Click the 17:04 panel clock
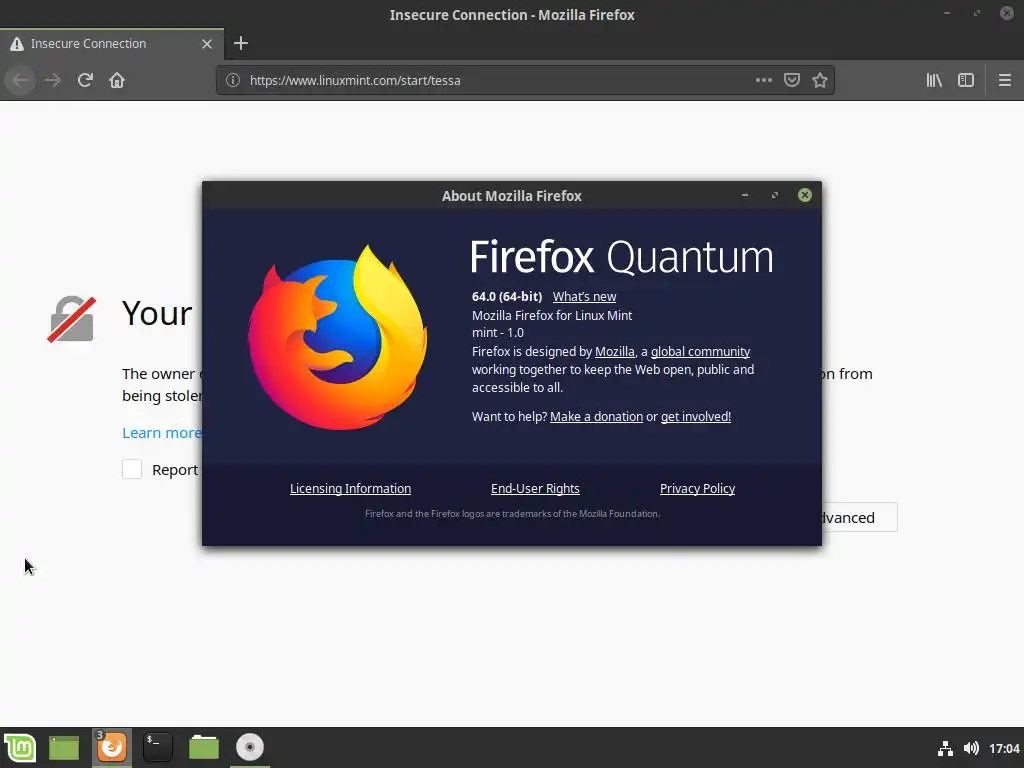The height and width of the screenshot is (768, 1024). pyautogui.click(x=1004, y=748)
